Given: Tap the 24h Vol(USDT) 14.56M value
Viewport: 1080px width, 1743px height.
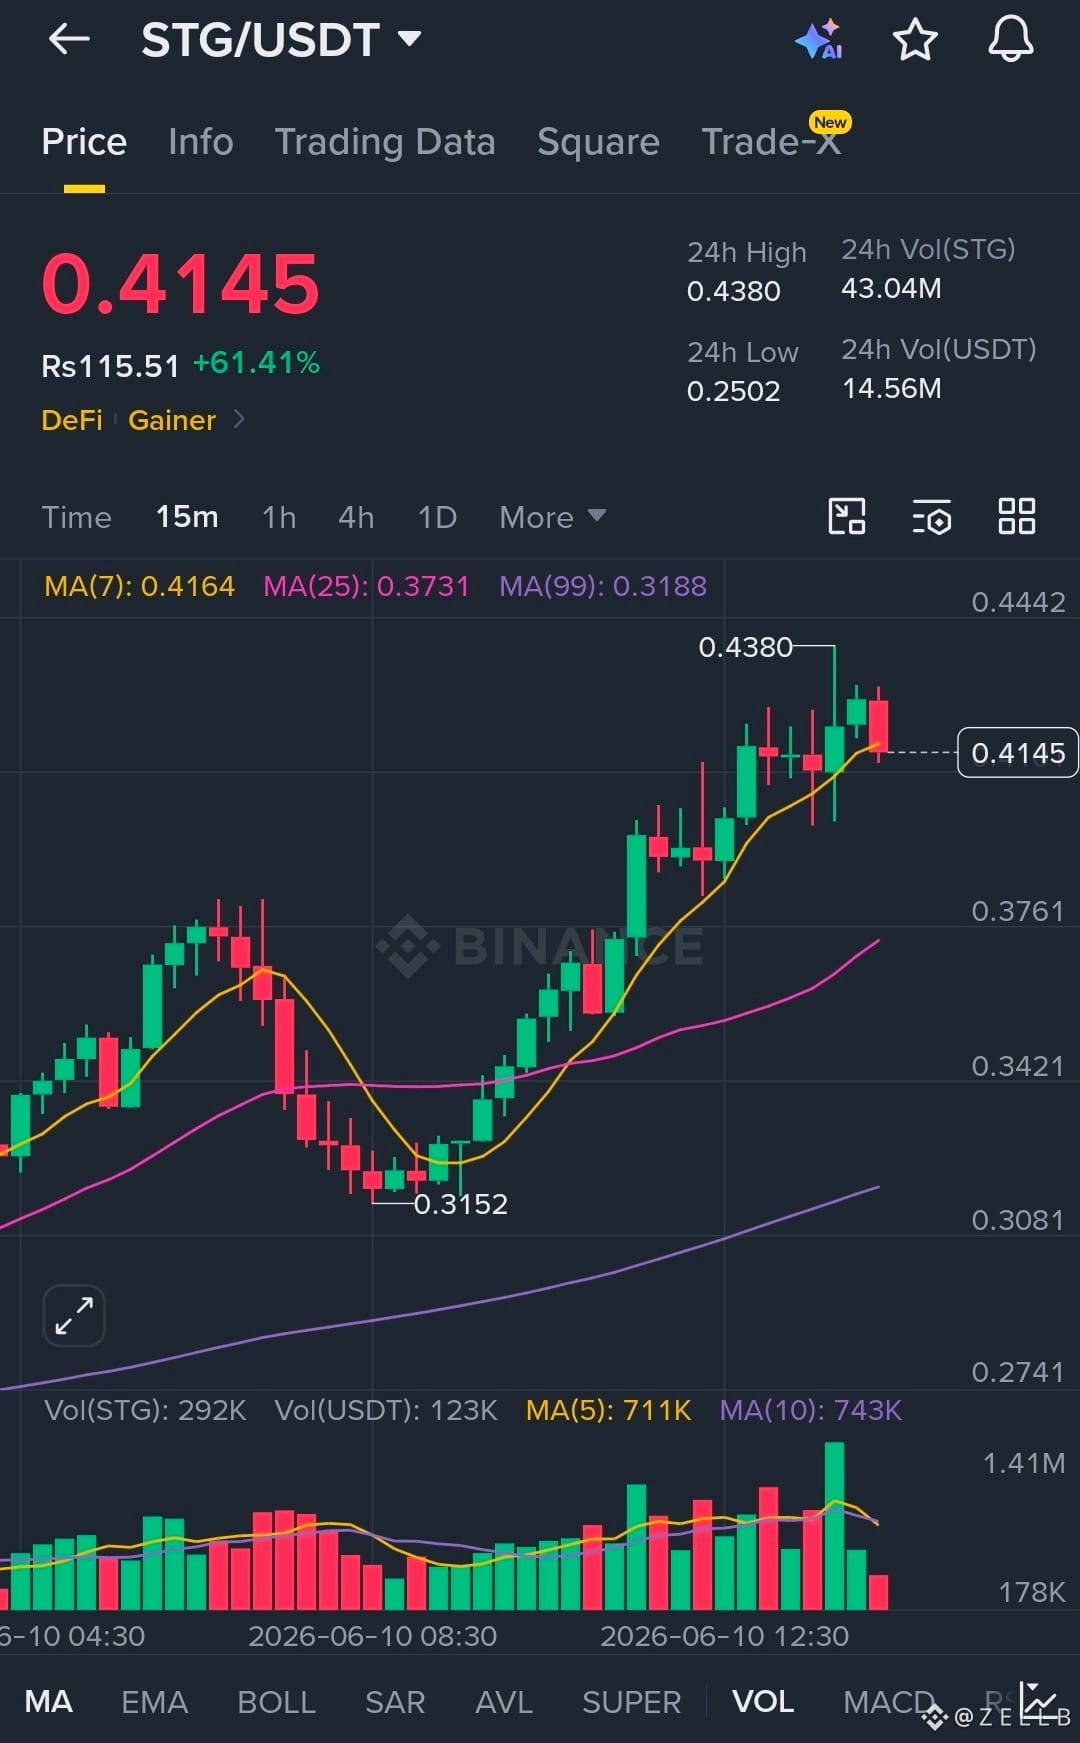Looking at the screenshot, I should click(891, 388).
